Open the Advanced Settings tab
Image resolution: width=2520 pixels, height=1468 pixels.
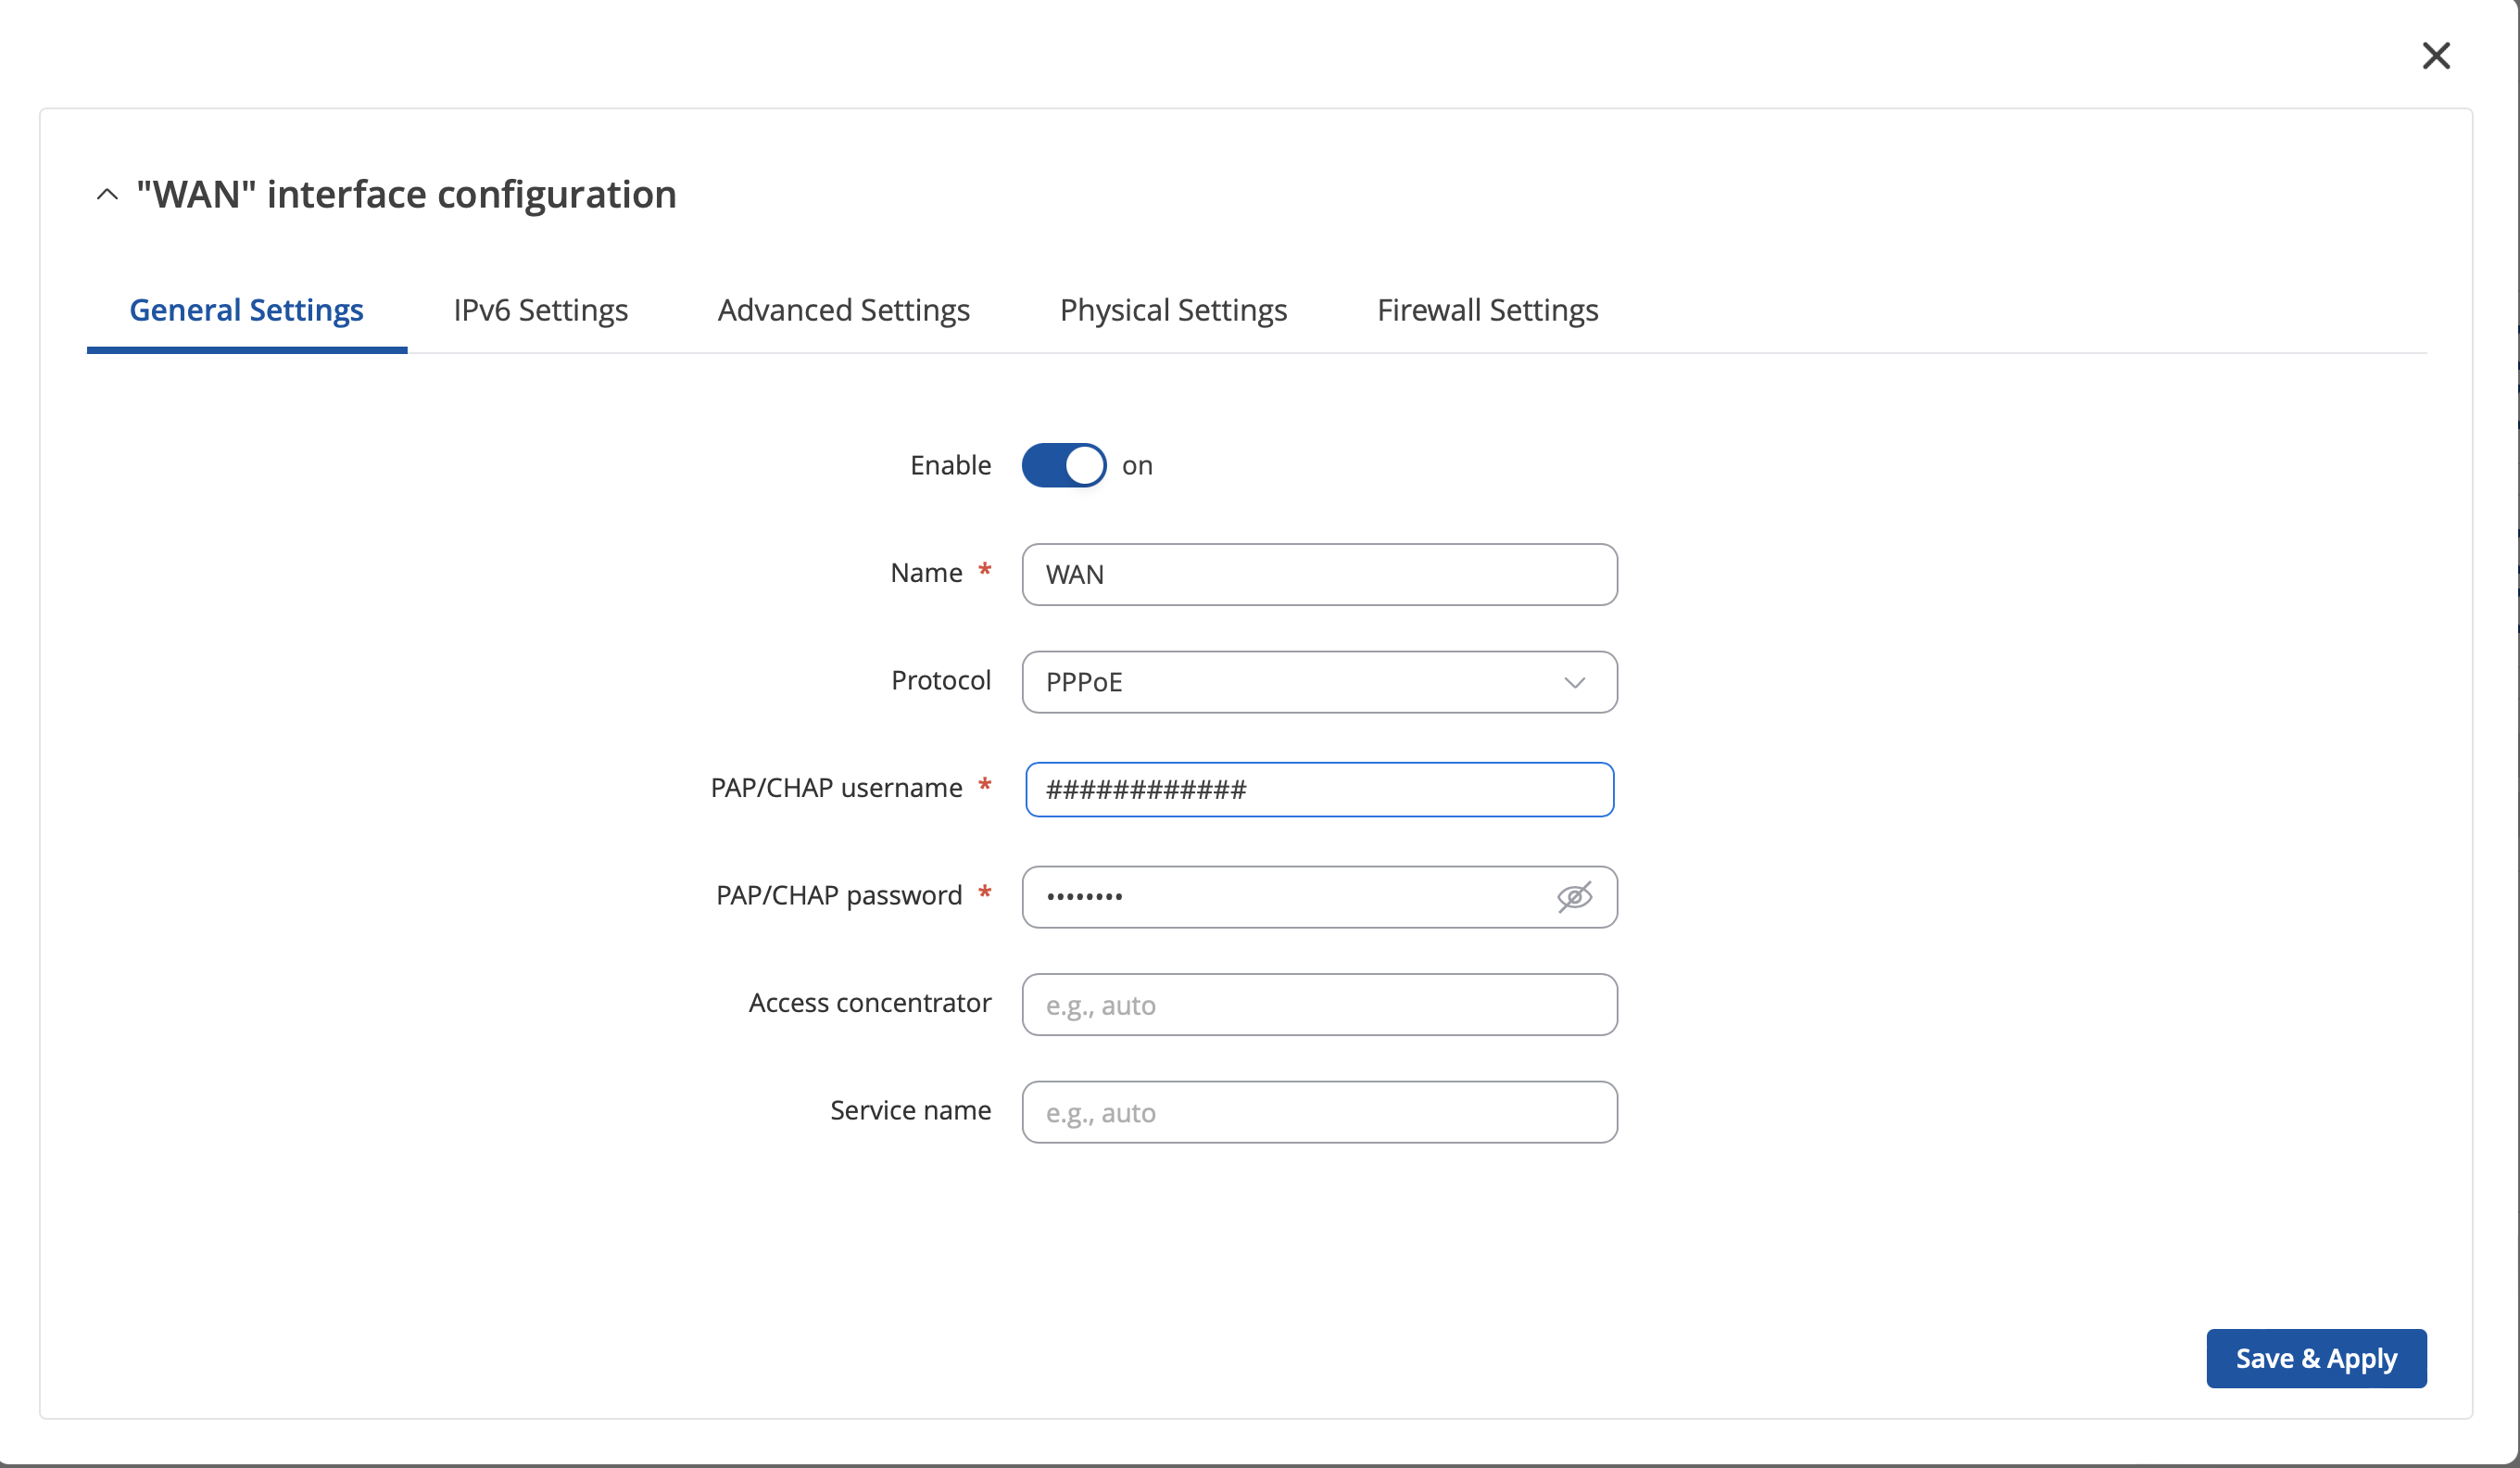point(843,310)
